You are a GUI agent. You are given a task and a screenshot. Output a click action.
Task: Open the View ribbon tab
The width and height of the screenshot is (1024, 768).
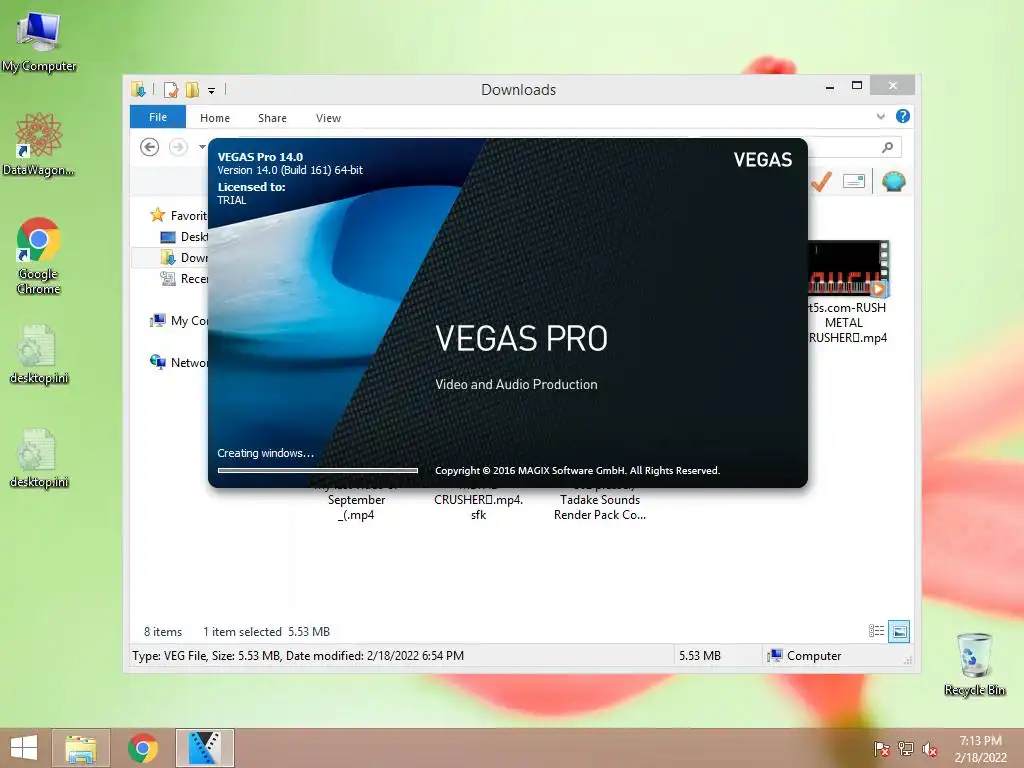coord(328,118)
